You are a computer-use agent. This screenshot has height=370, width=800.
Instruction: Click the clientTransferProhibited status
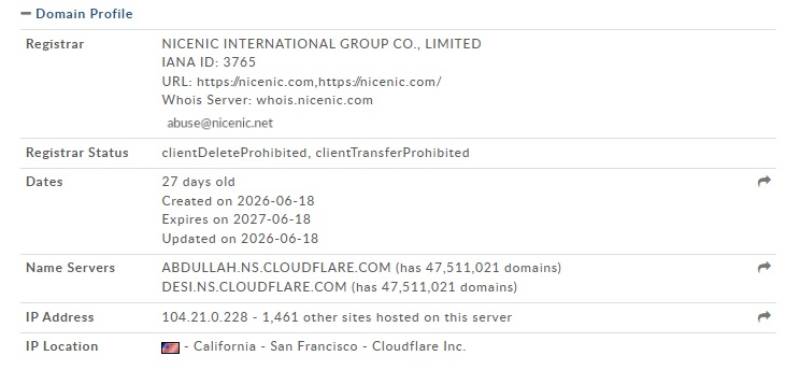point(392,153)
